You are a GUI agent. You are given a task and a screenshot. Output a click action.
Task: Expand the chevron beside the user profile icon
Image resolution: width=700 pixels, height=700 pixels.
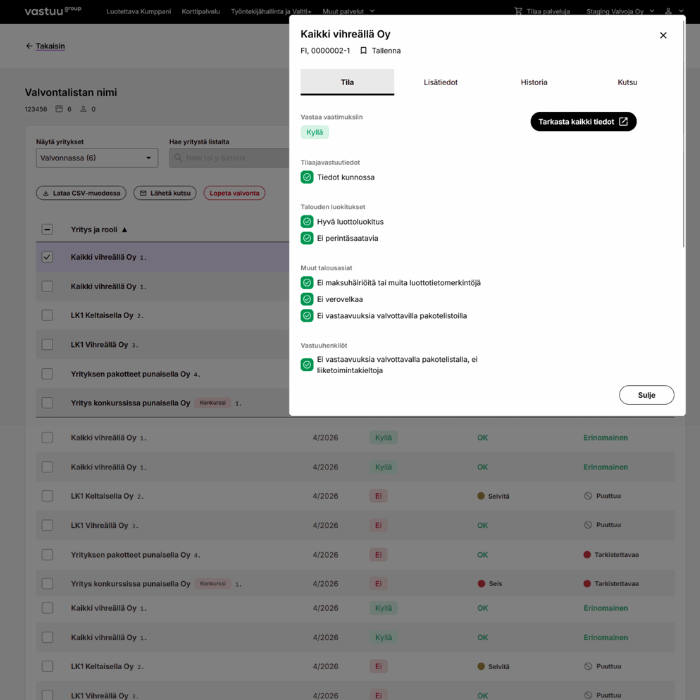681,11
